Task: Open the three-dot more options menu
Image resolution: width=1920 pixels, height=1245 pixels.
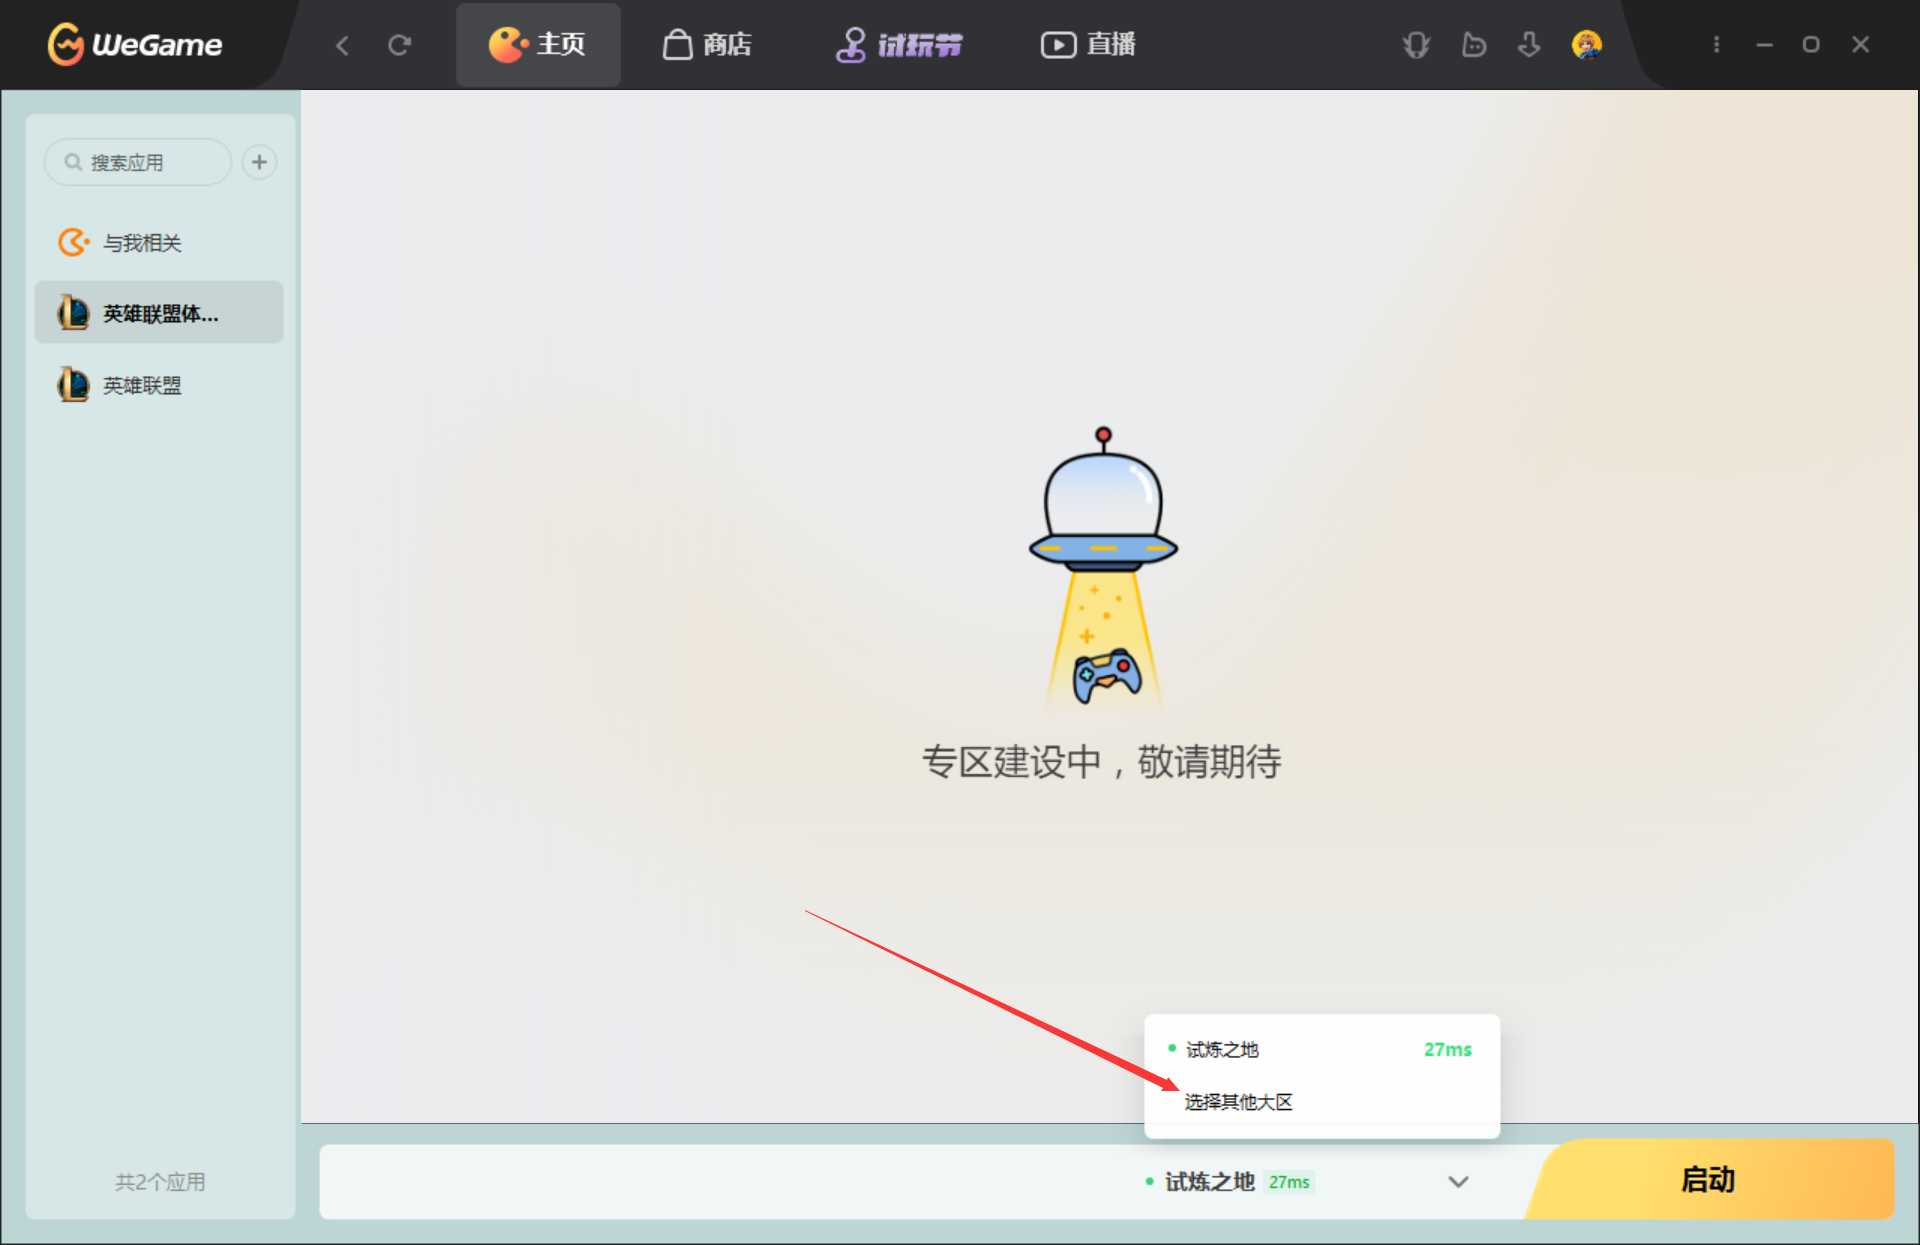Action: 1716,45
